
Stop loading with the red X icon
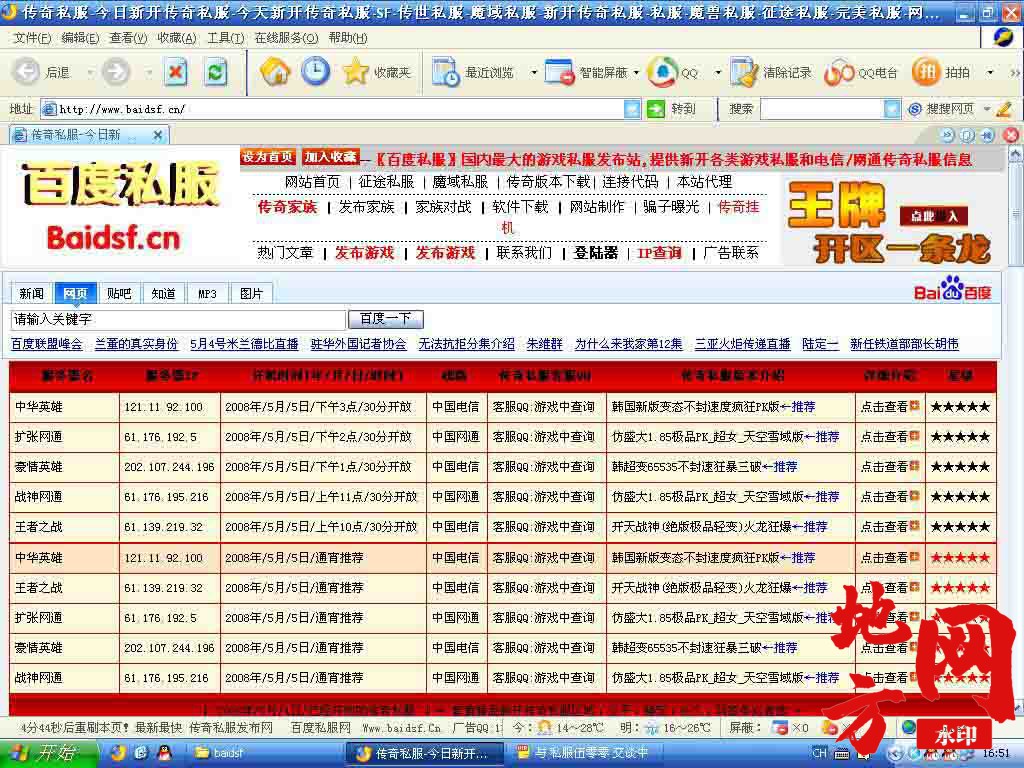click(175, 71)
